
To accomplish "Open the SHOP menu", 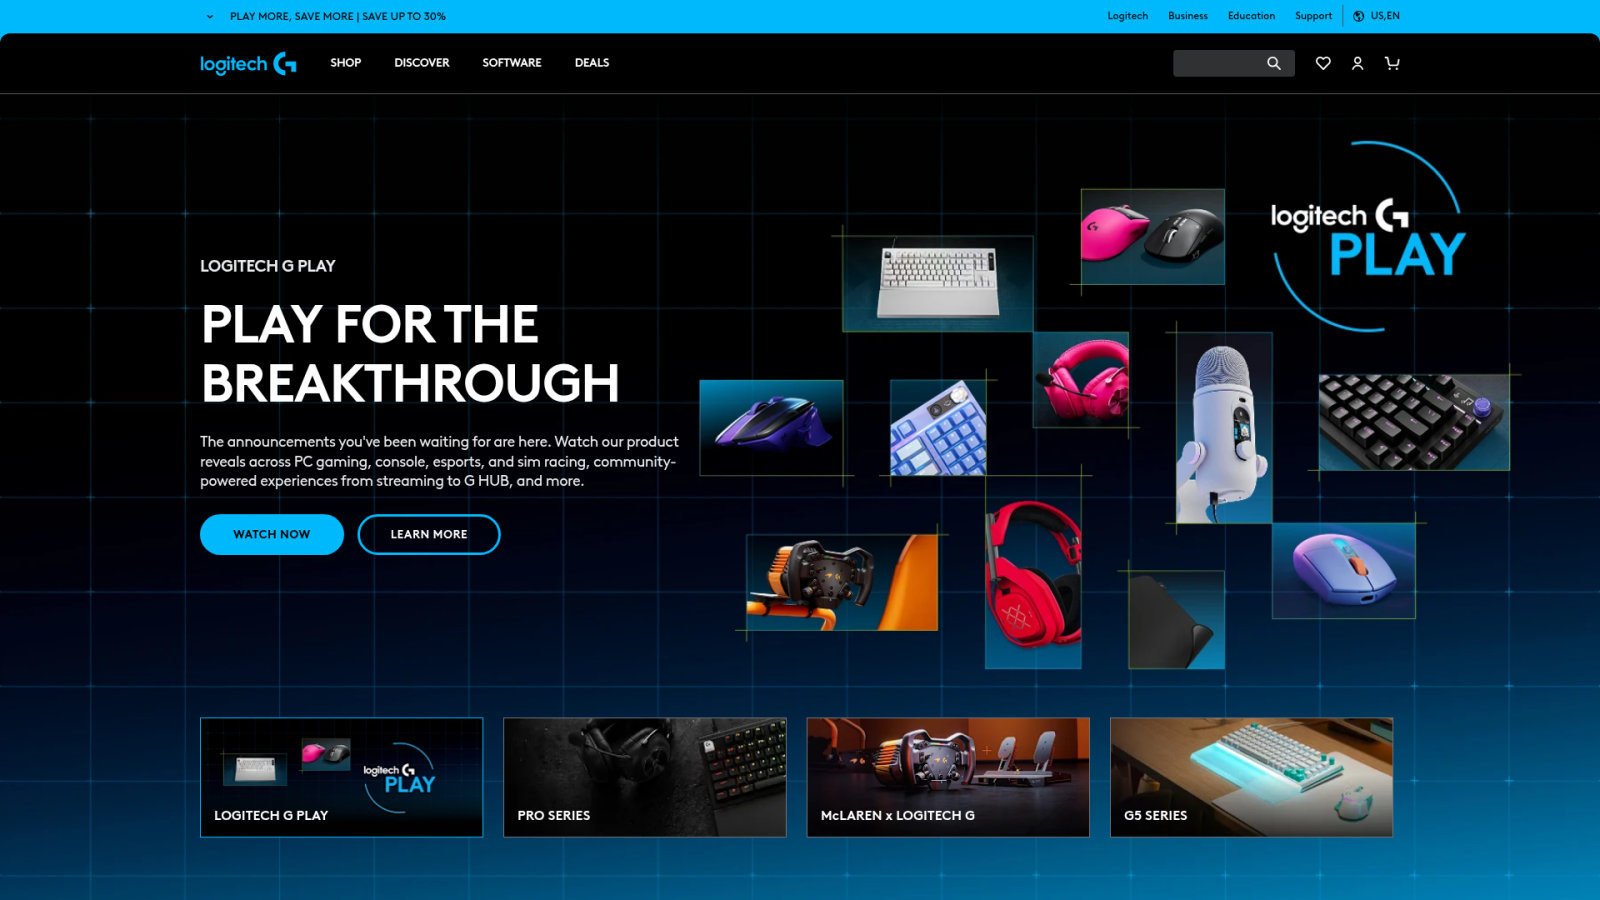I will 346,63.
